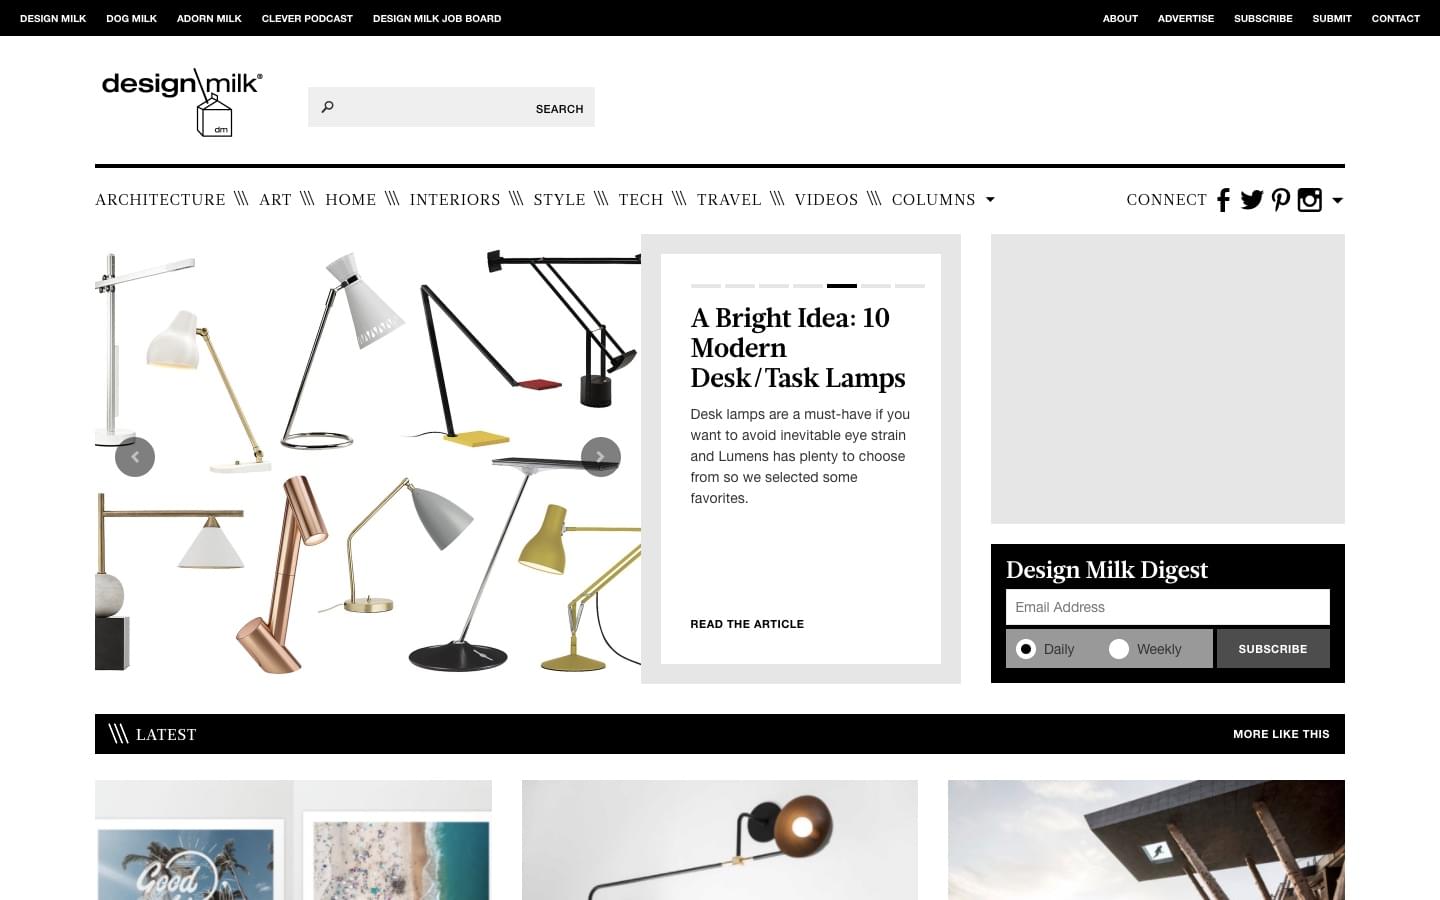The height and width of the screenshot is (900, 1440).
Task: Click Read The Article link
Action: pos(747,624)
